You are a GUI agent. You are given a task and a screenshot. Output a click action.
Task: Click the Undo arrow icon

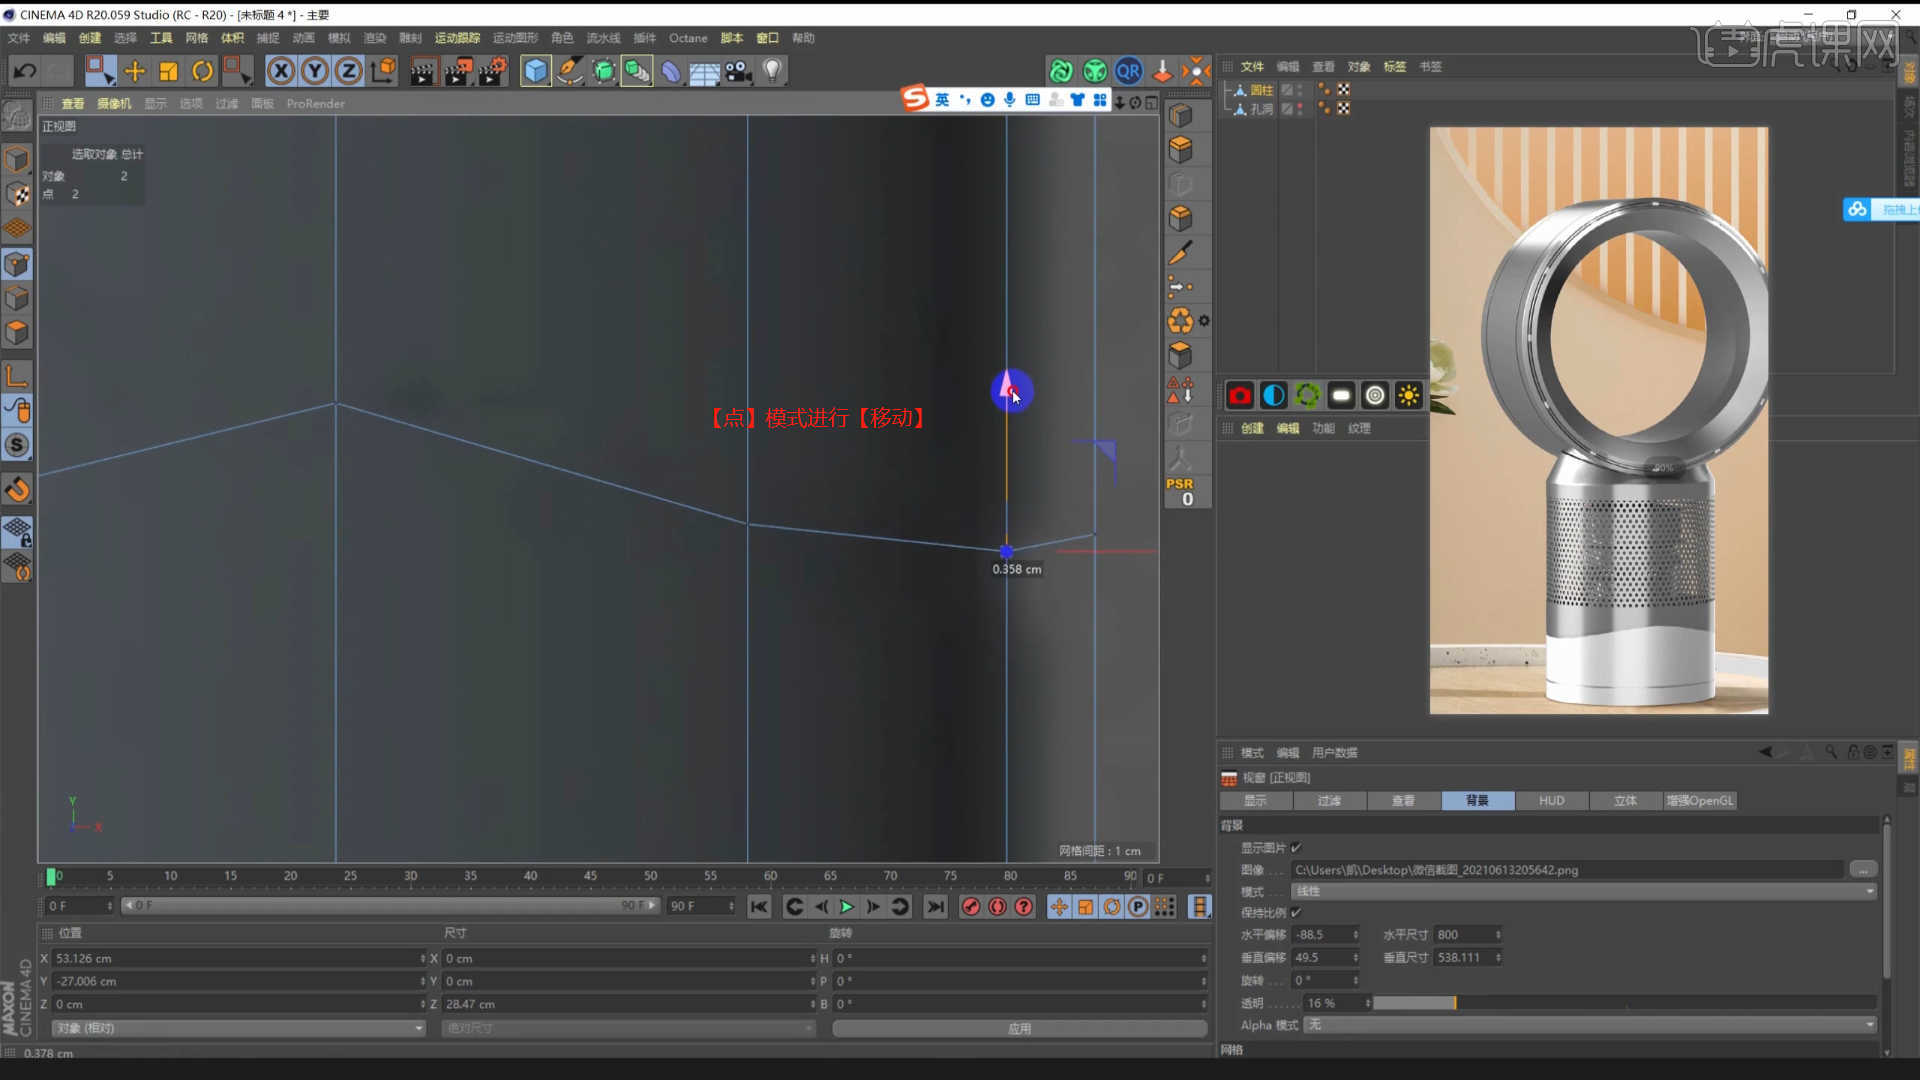25,71
